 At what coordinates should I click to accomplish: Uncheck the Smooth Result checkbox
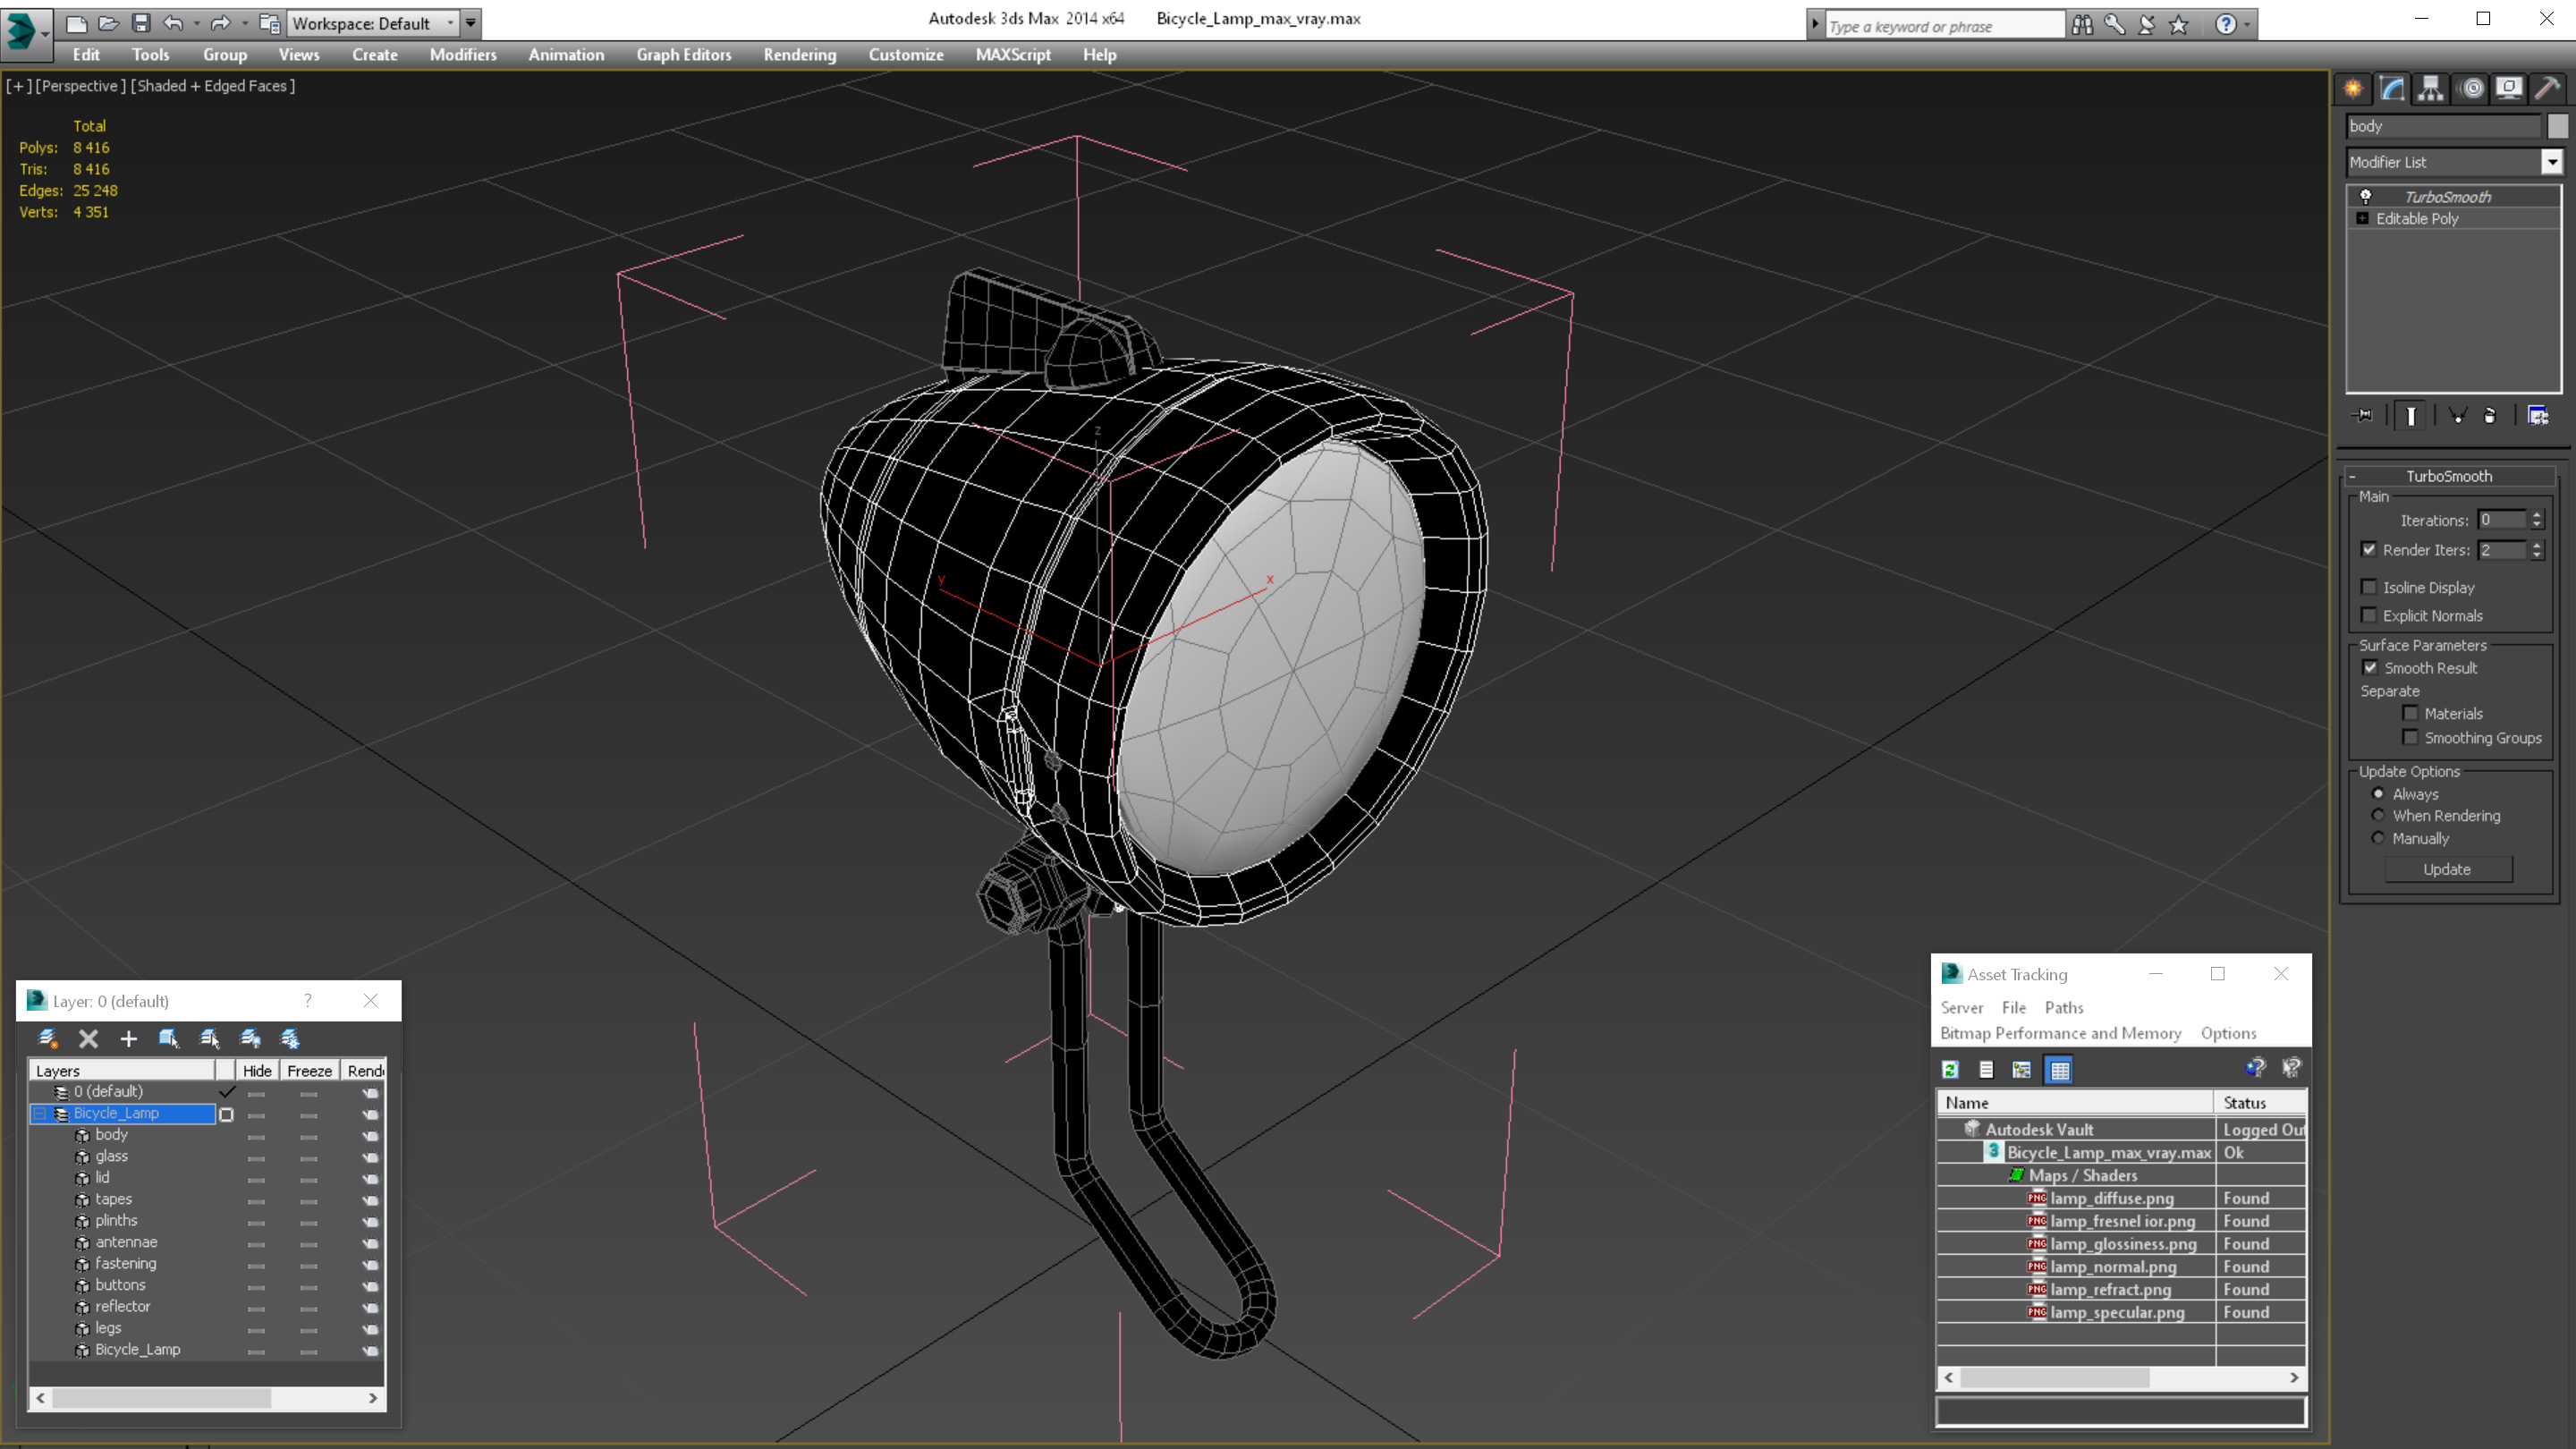(x=2370, y=667)
